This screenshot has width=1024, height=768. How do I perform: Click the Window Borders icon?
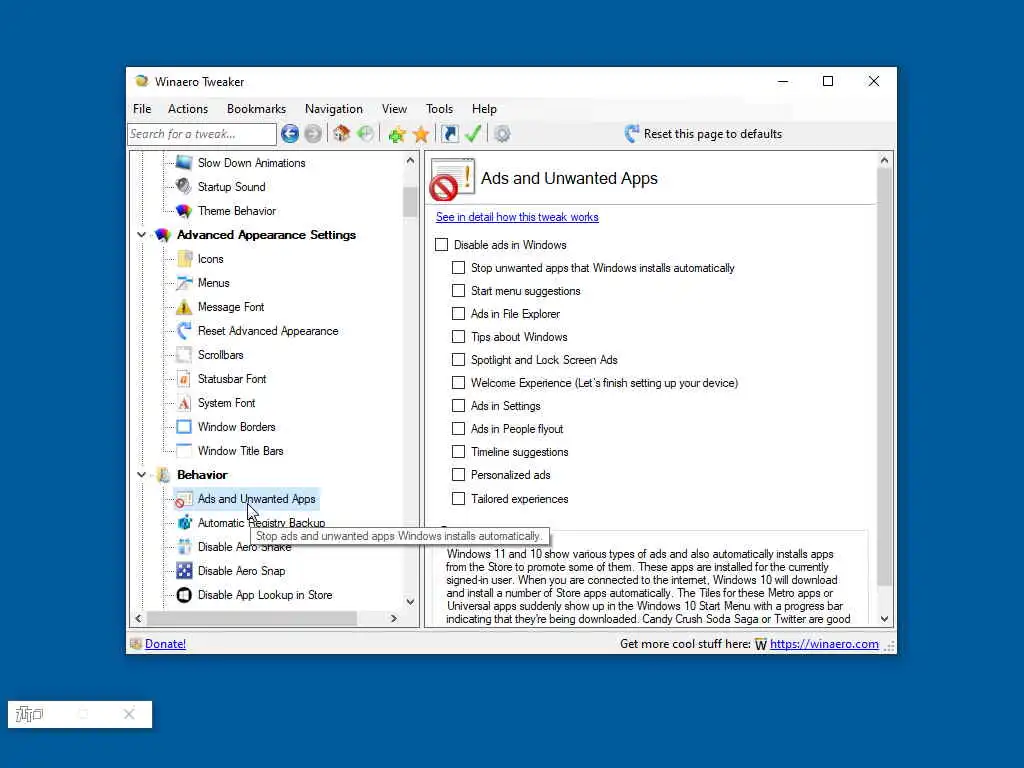point(184,426)
